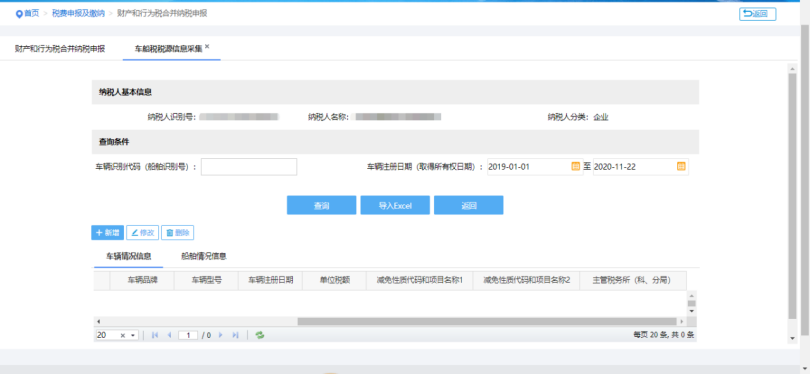Open calendar for registration start date
Viewport: 810px width, 375px height.
pyautogui.click(x=575, y=166)
